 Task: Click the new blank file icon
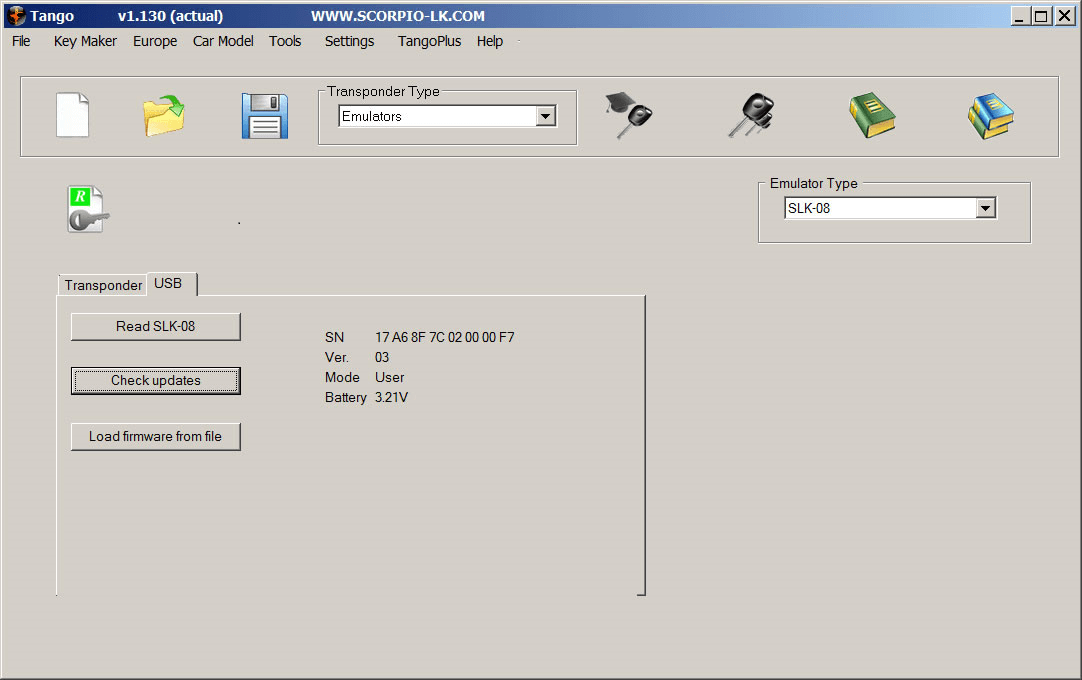point(72,115)
